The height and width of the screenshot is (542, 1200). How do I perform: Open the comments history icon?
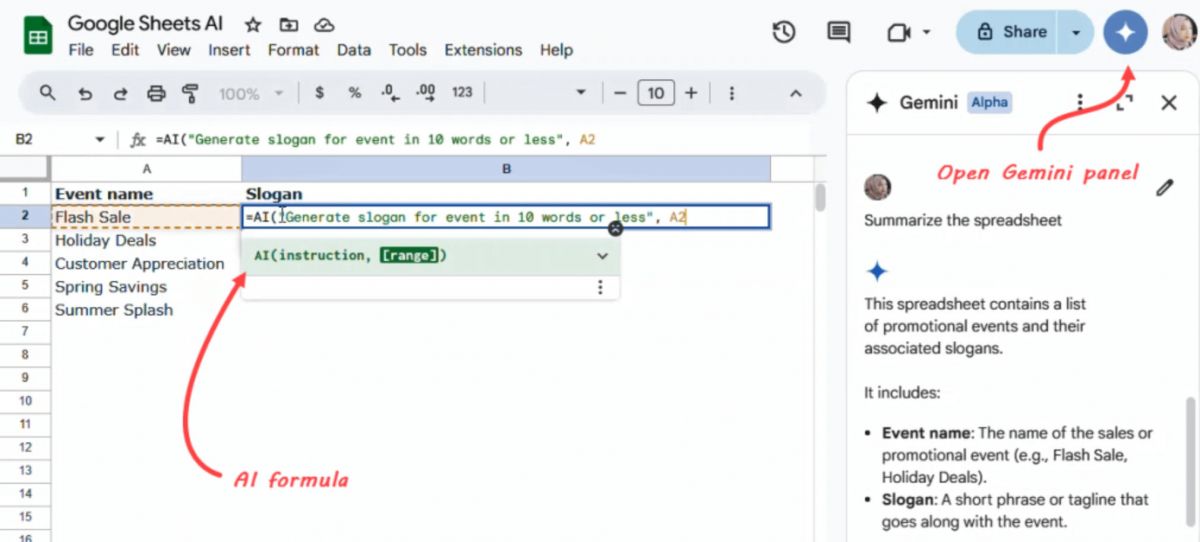click(x=838, y=32)
